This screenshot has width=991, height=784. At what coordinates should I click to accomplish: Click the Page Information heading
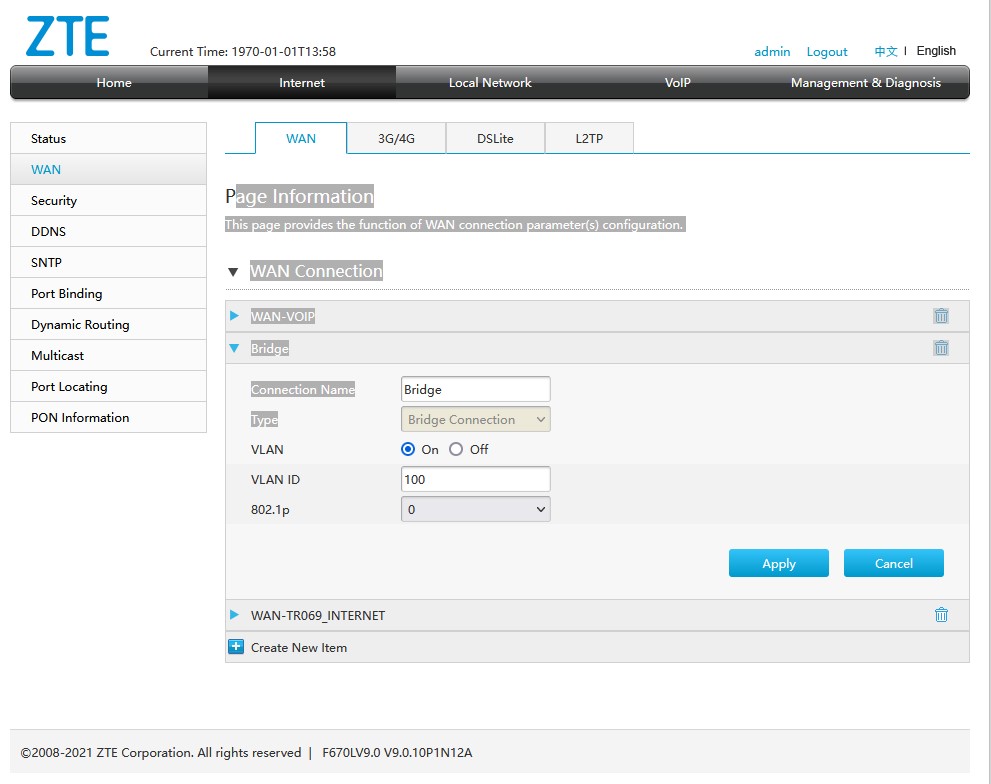click(300, 196)
